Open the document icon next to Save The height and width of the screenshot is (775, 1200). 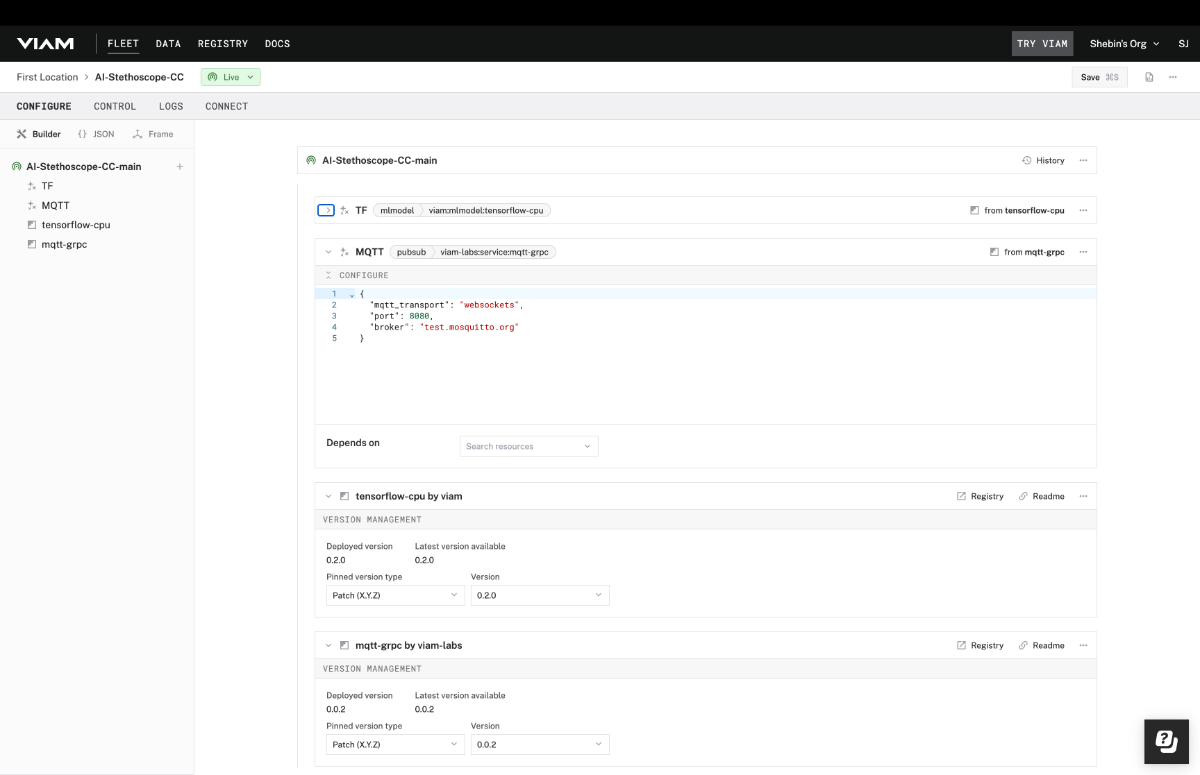click(x=1149, y=77)
